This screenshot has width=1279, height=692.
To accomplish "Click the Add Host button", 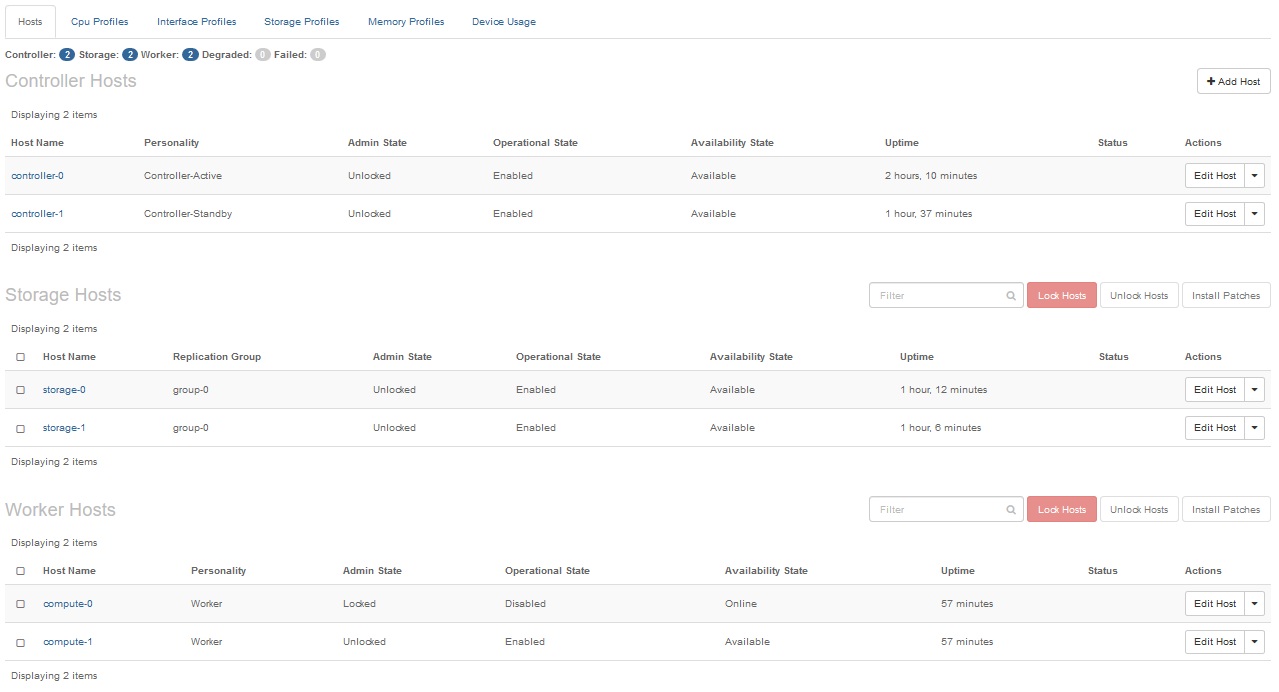I will coord(1233,82).
